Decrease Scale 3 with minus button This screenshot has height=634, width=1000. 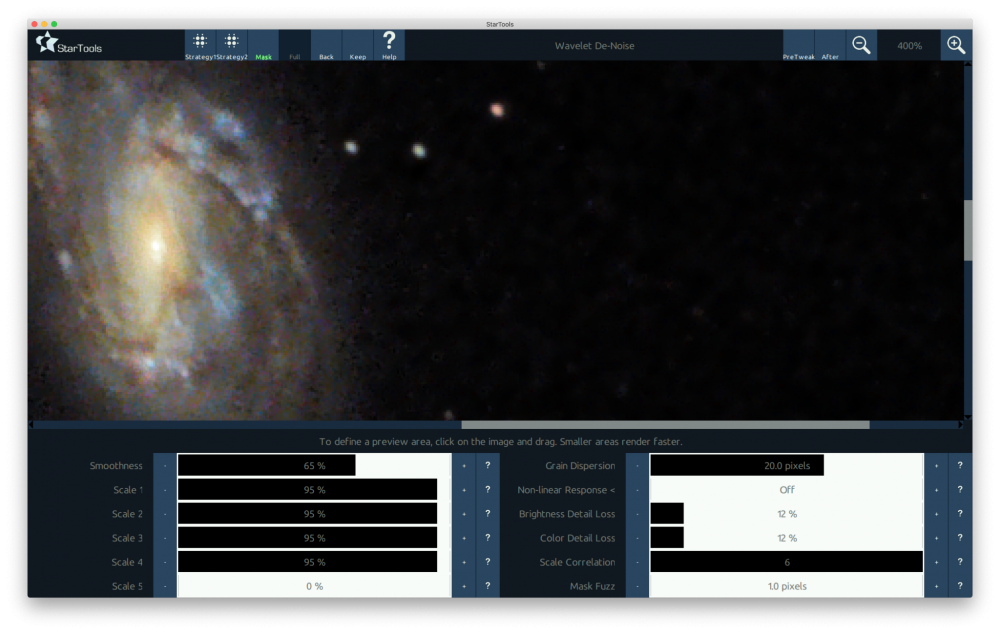coord(165,538)
